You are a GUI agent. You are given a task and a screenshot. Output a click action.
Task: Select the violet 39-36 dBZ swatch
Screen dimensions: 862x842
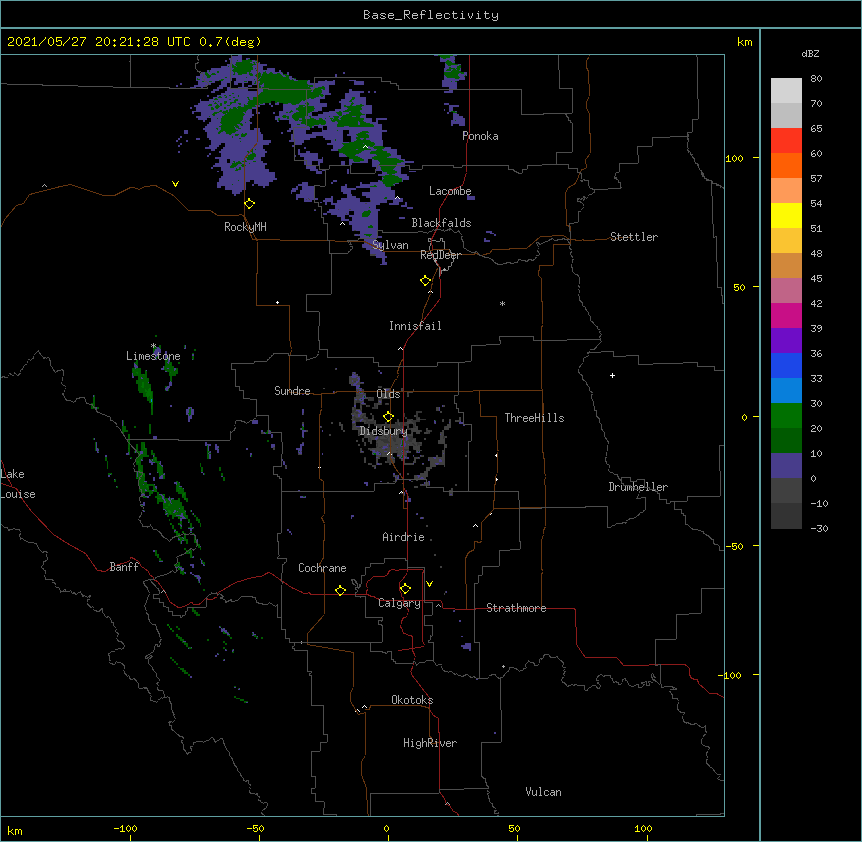[786, 341]
